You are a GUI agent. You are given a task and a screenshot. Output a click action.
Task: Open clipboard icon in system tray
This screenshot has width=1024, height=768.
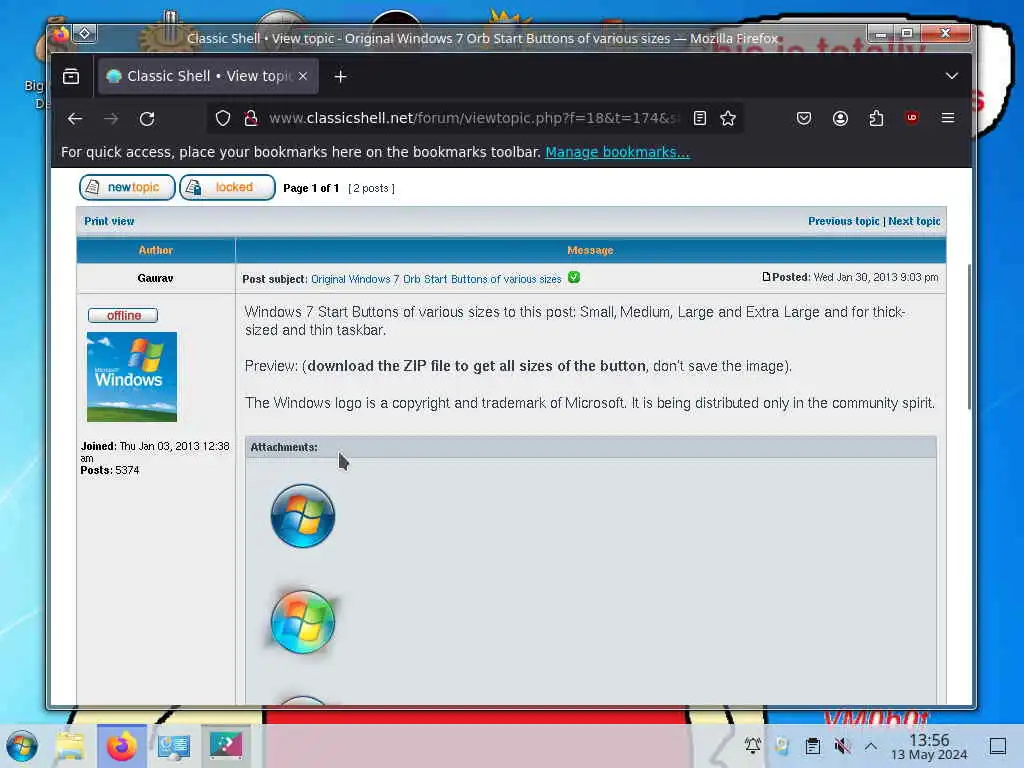click(x=812, y=745)
